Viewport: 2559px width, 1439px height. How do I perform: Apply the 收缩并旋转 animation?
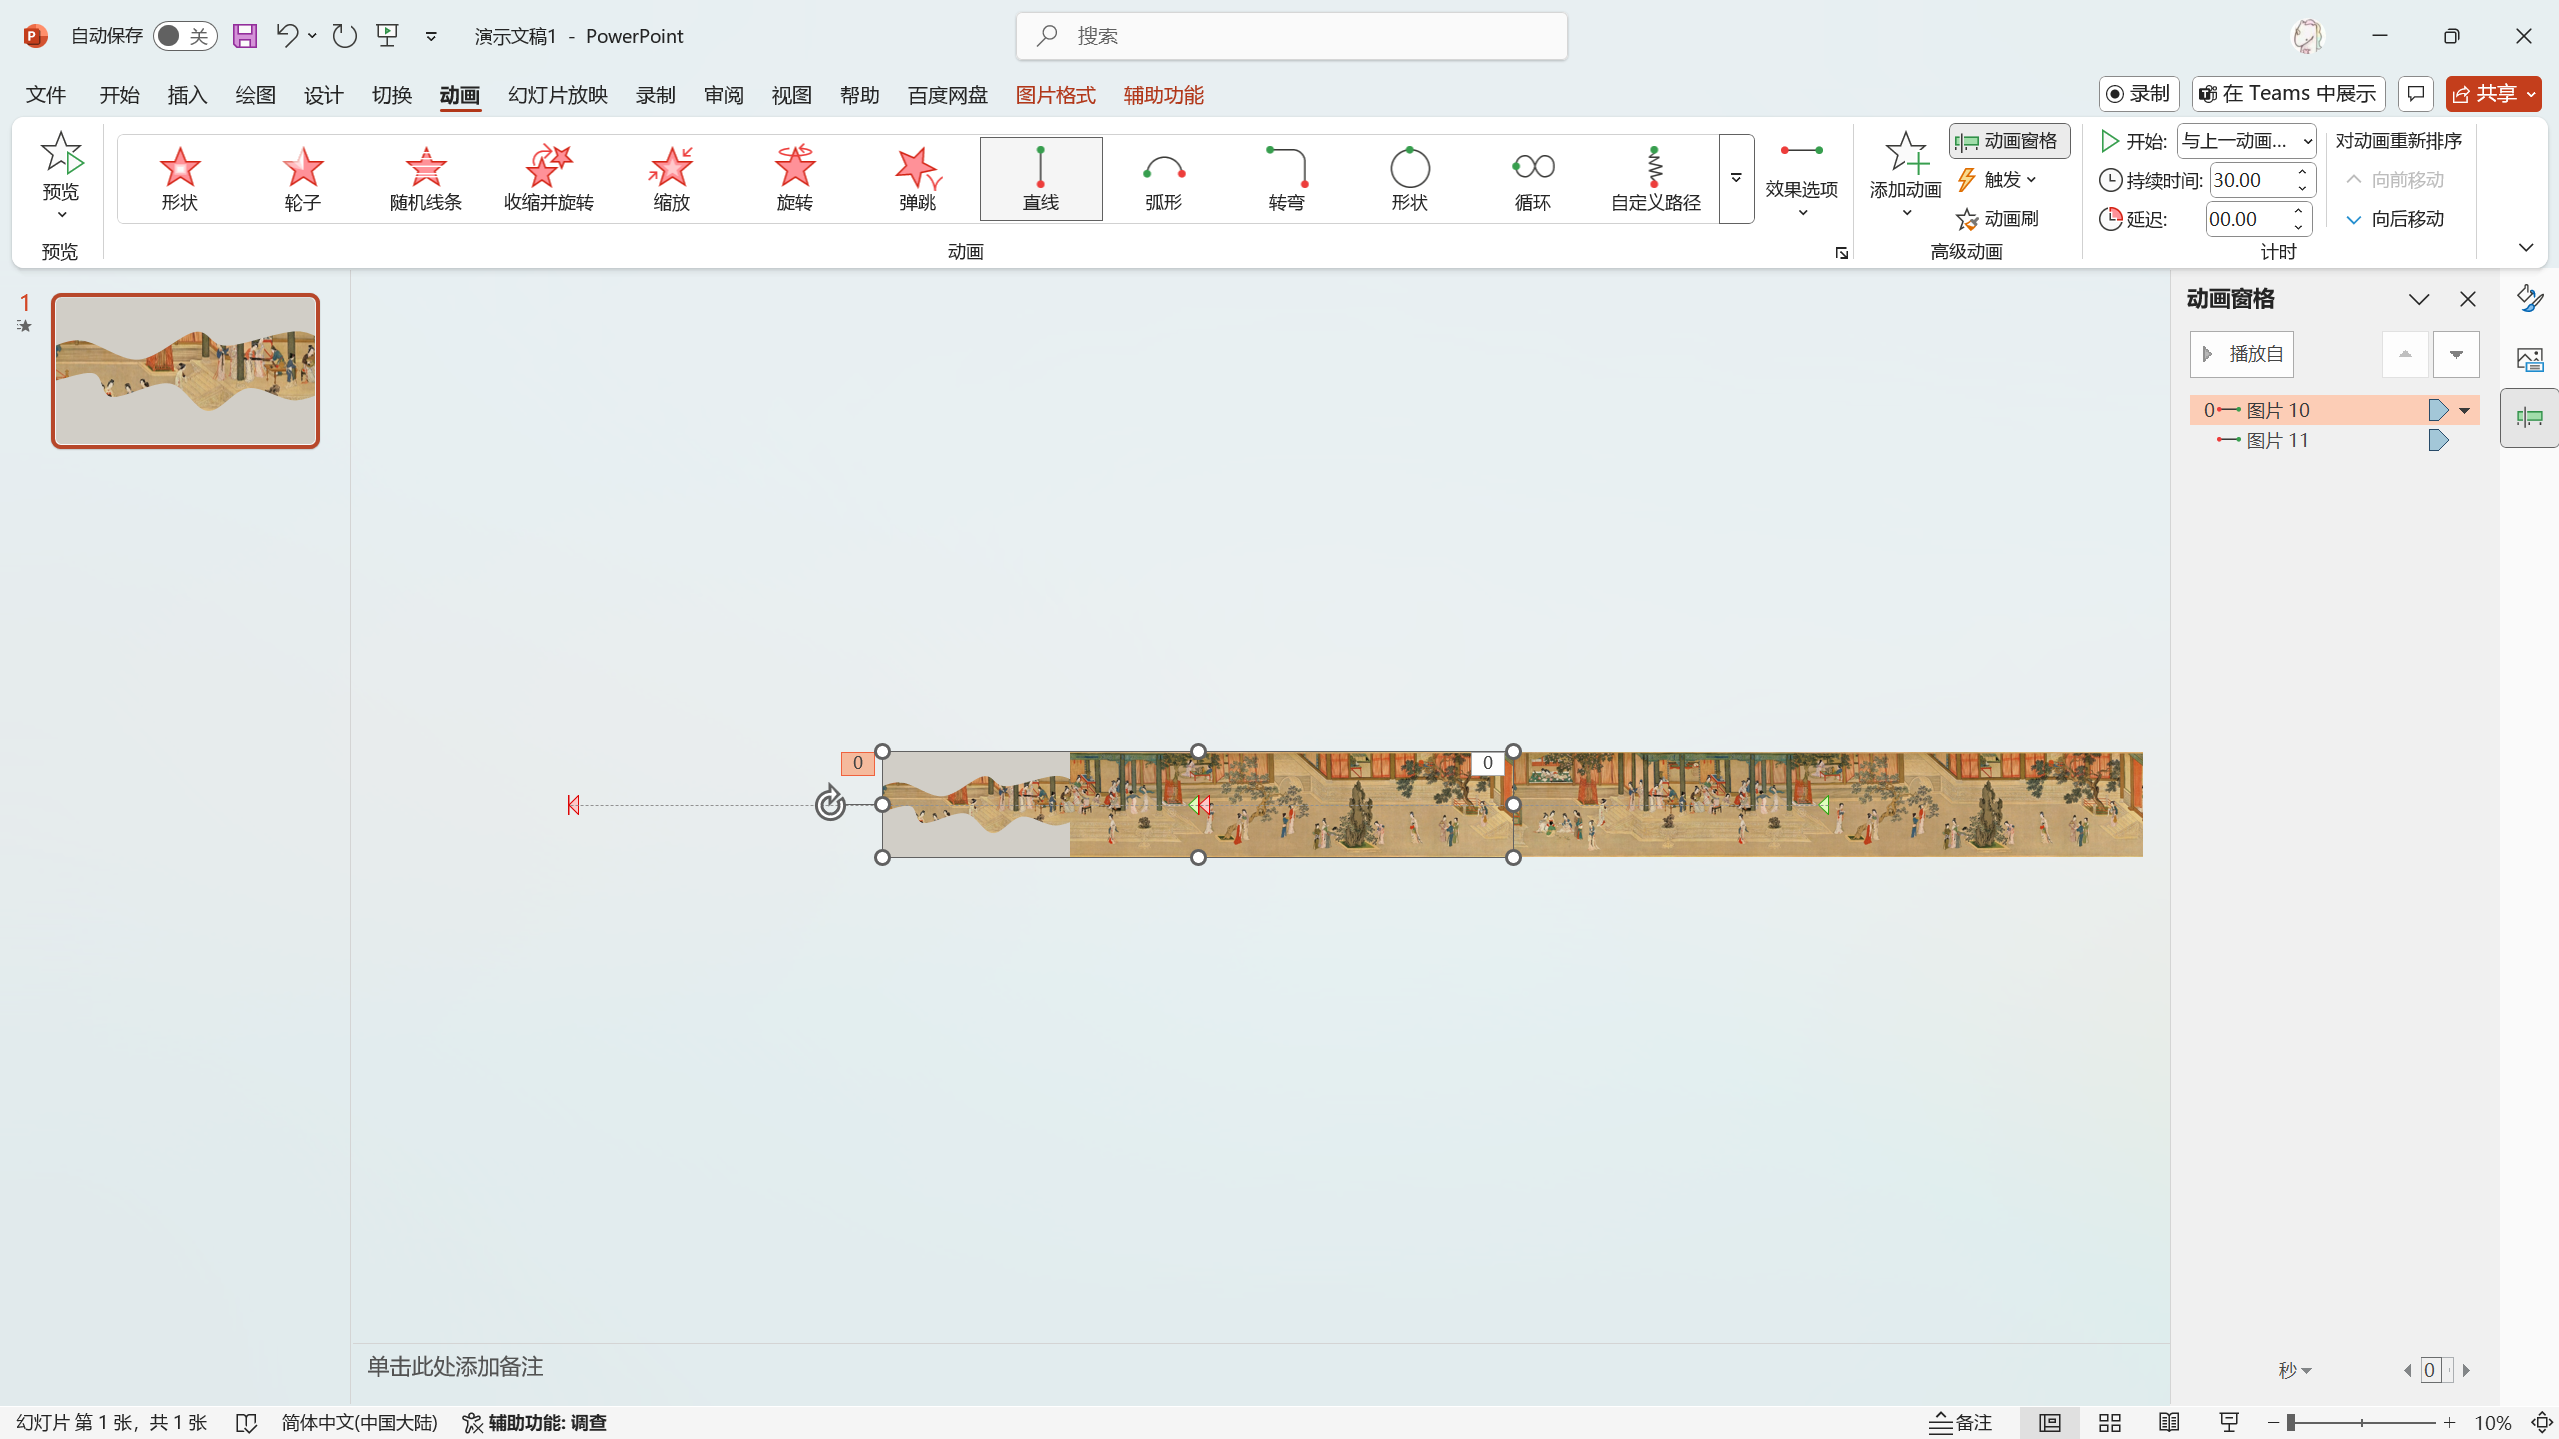[549, 179]
